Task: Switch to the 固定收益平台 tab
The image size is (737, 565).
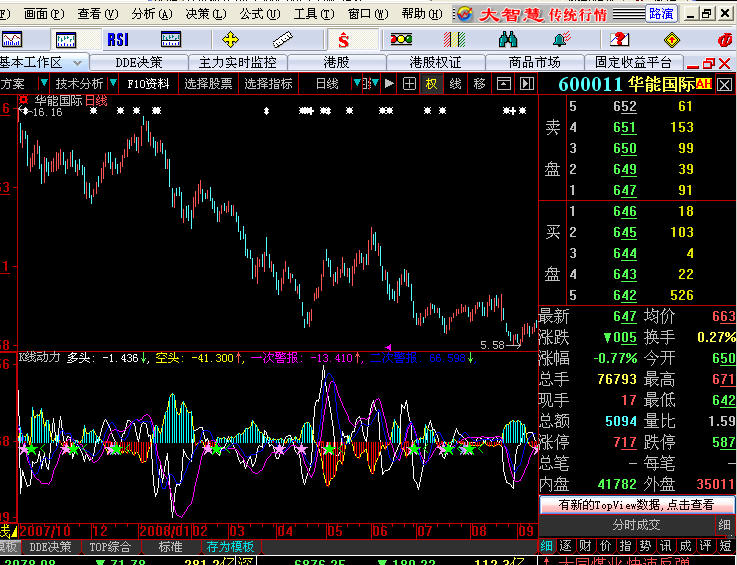Action: pyautogui.click(x=633, y=63)
